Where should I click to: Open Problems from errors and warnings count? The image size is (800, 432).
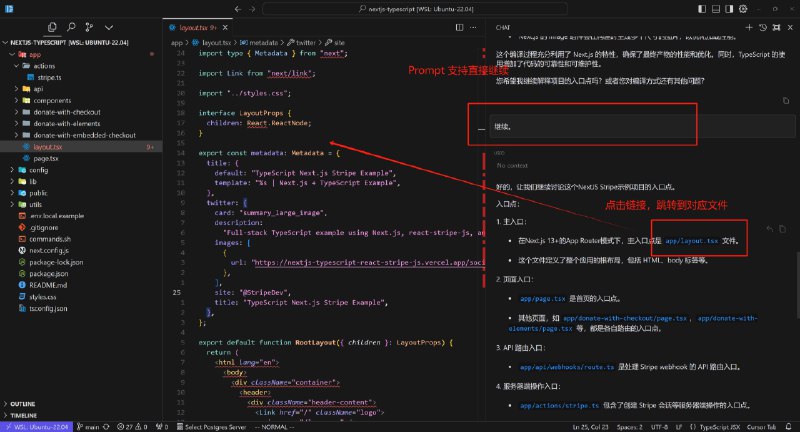coord(132,427)
